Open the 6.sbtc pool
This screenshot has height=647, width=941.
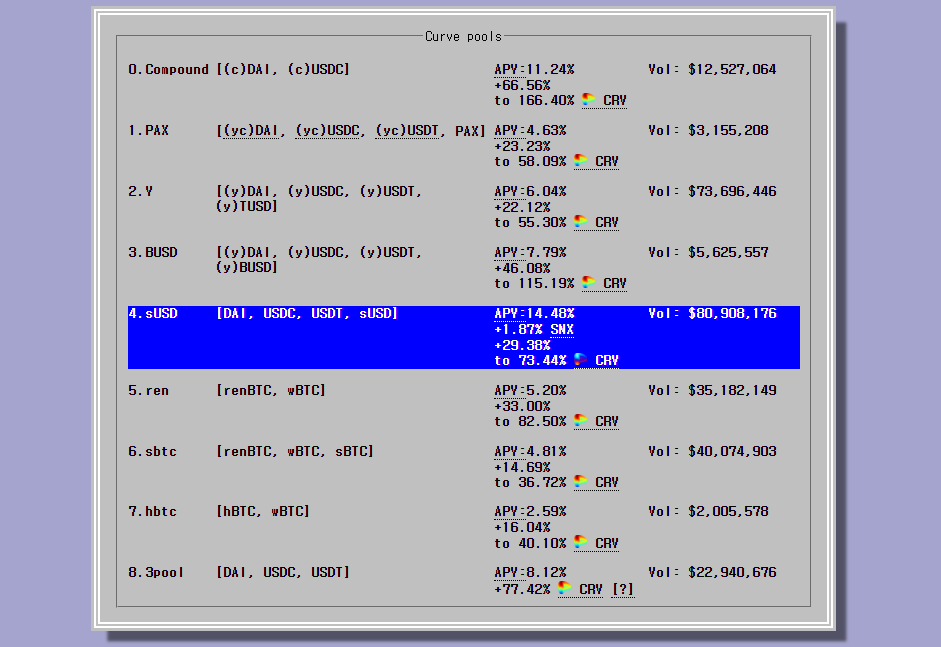click(463, 466)
